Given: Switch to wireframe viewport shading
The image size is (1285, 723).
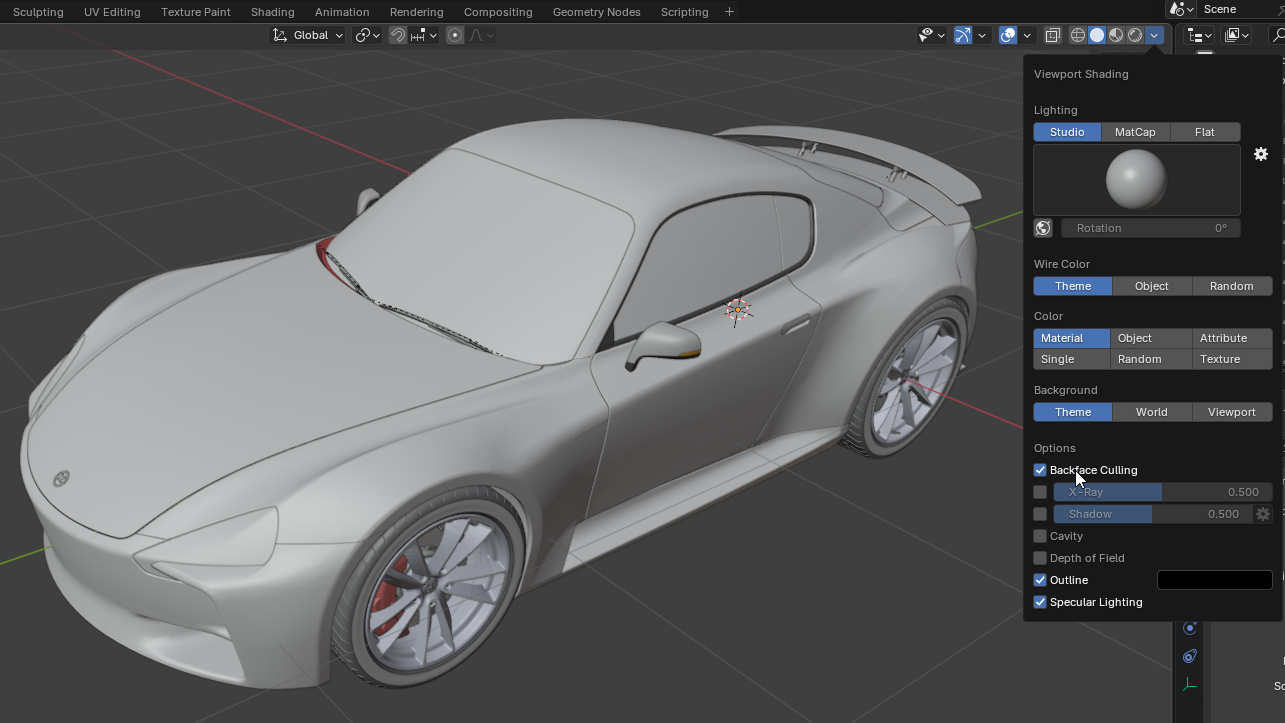Looking at the screenshot, I should pos(1077,35).
